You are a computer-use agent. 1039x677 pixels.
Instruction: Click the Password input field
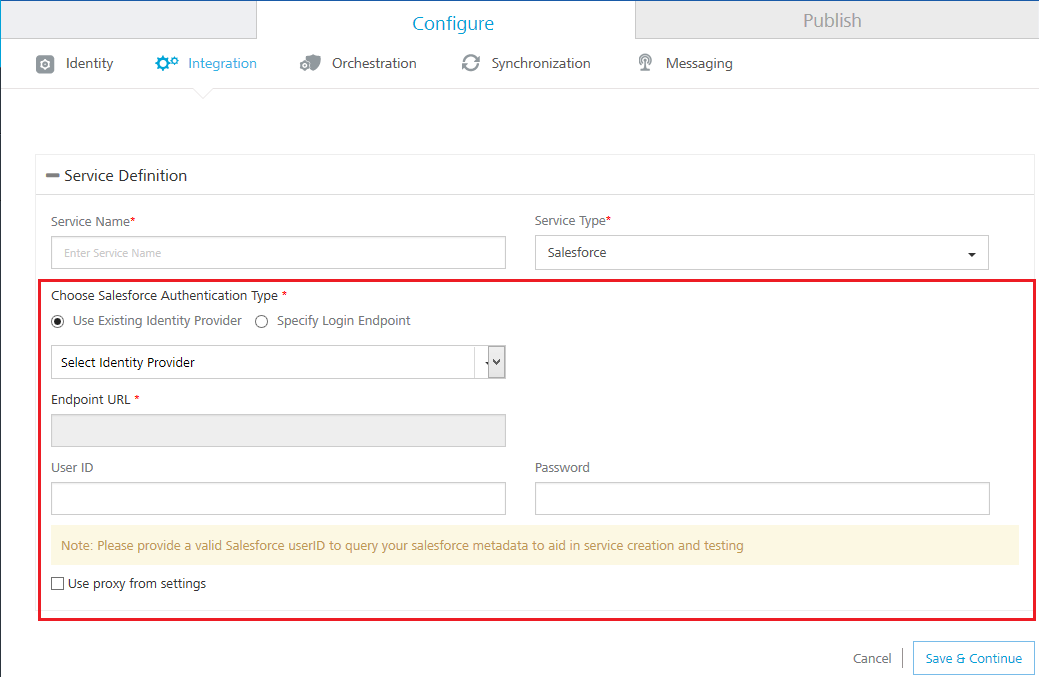[x=762, y=498]
